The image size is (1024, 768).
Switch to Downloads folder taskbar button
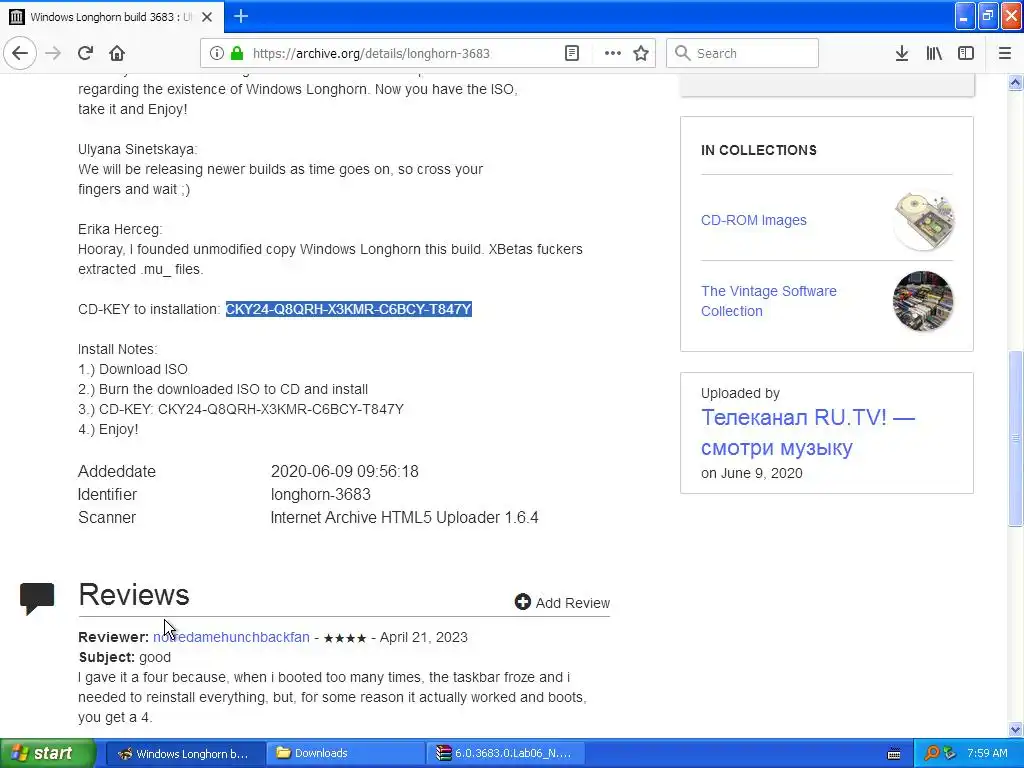coord(345,753)
